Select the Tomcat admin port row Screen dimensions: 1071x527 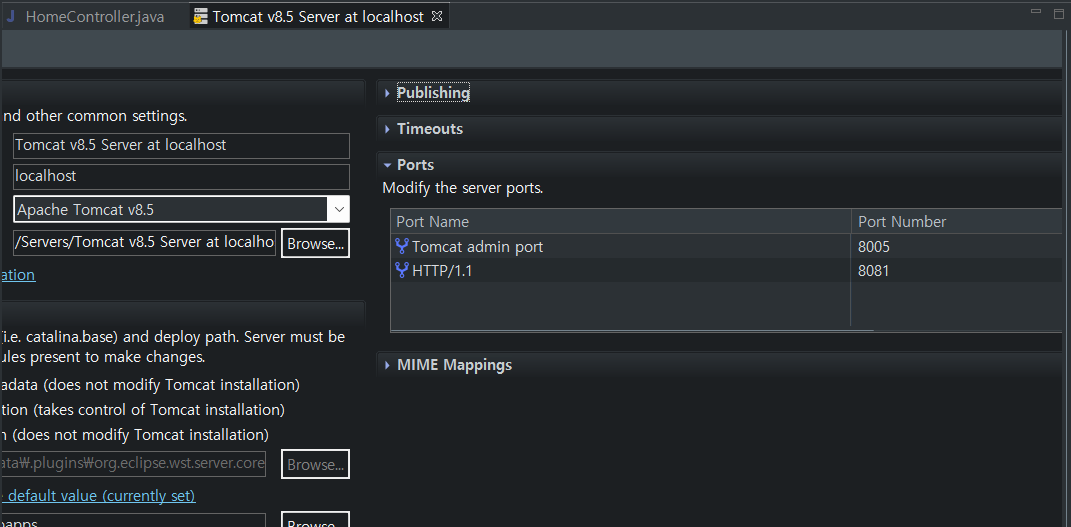(725, 246)
